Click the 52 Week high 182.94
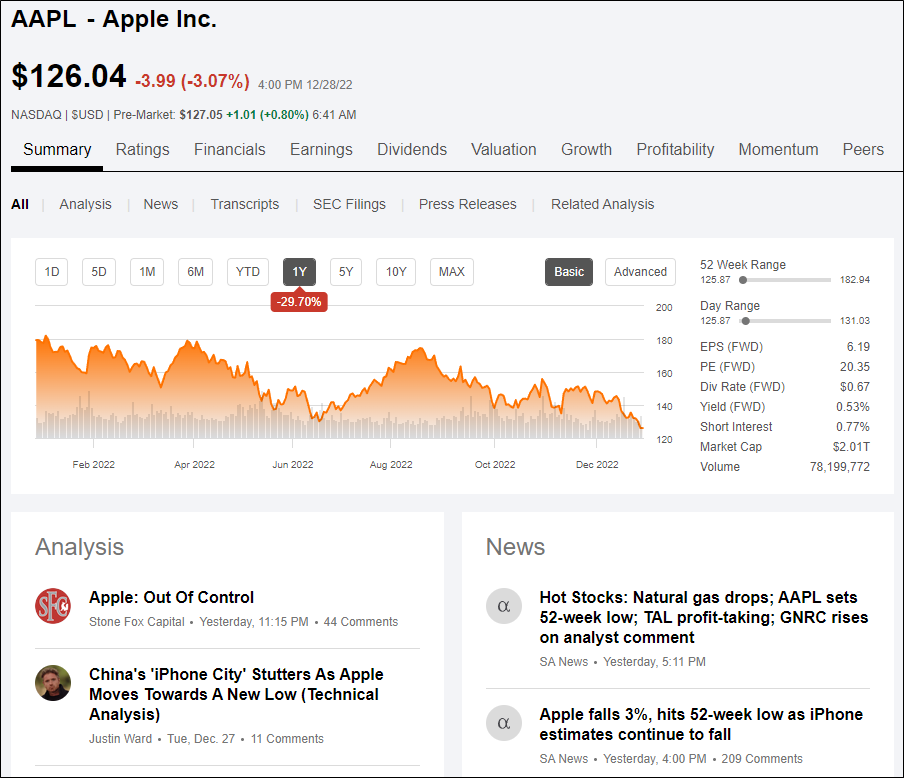This screenshot has height=778, width=904. (x=854, y=280)
